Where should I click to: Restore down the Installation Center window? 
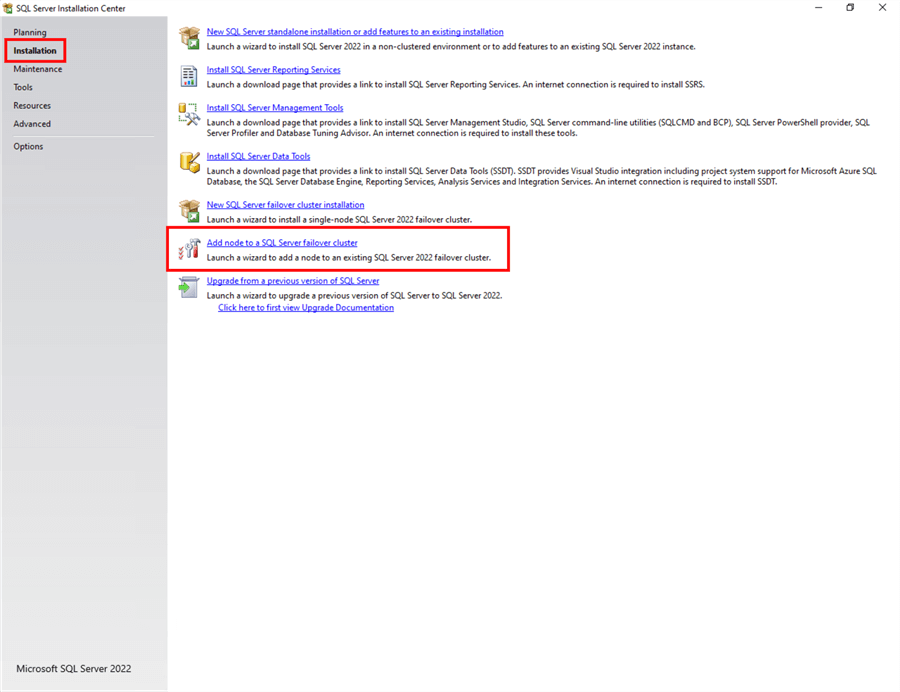[850, 7]
